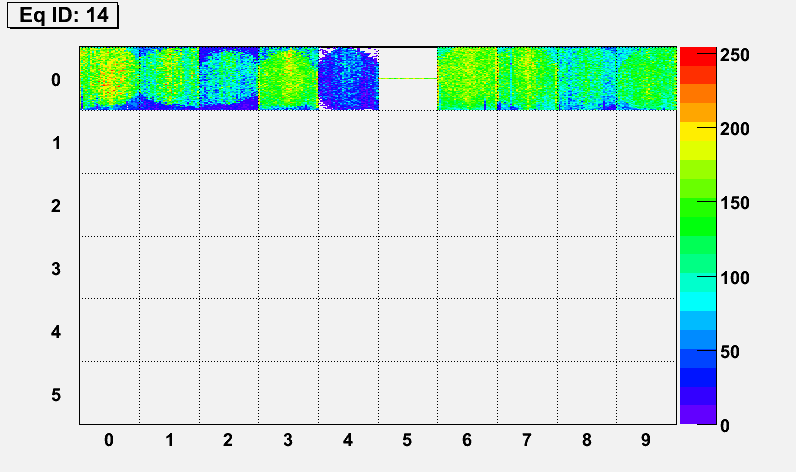Click the palette scale label '250'
The image size is (796, 472).
735,55
